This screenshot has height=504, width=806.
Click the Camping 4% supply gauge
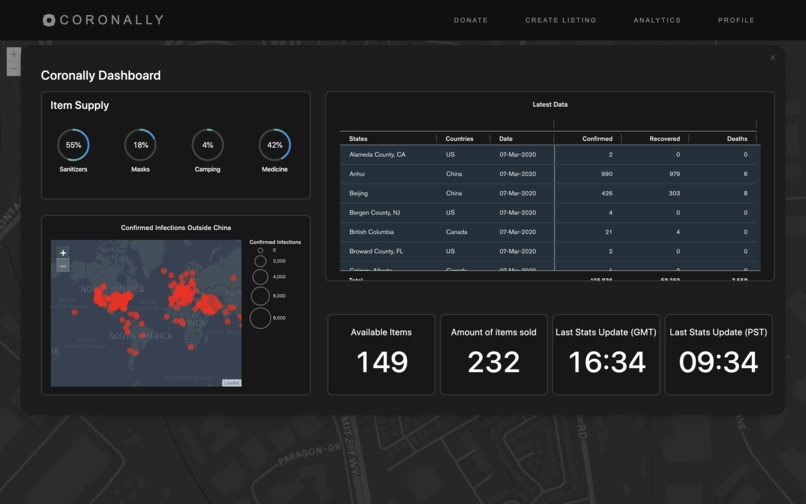pos(208,145)
